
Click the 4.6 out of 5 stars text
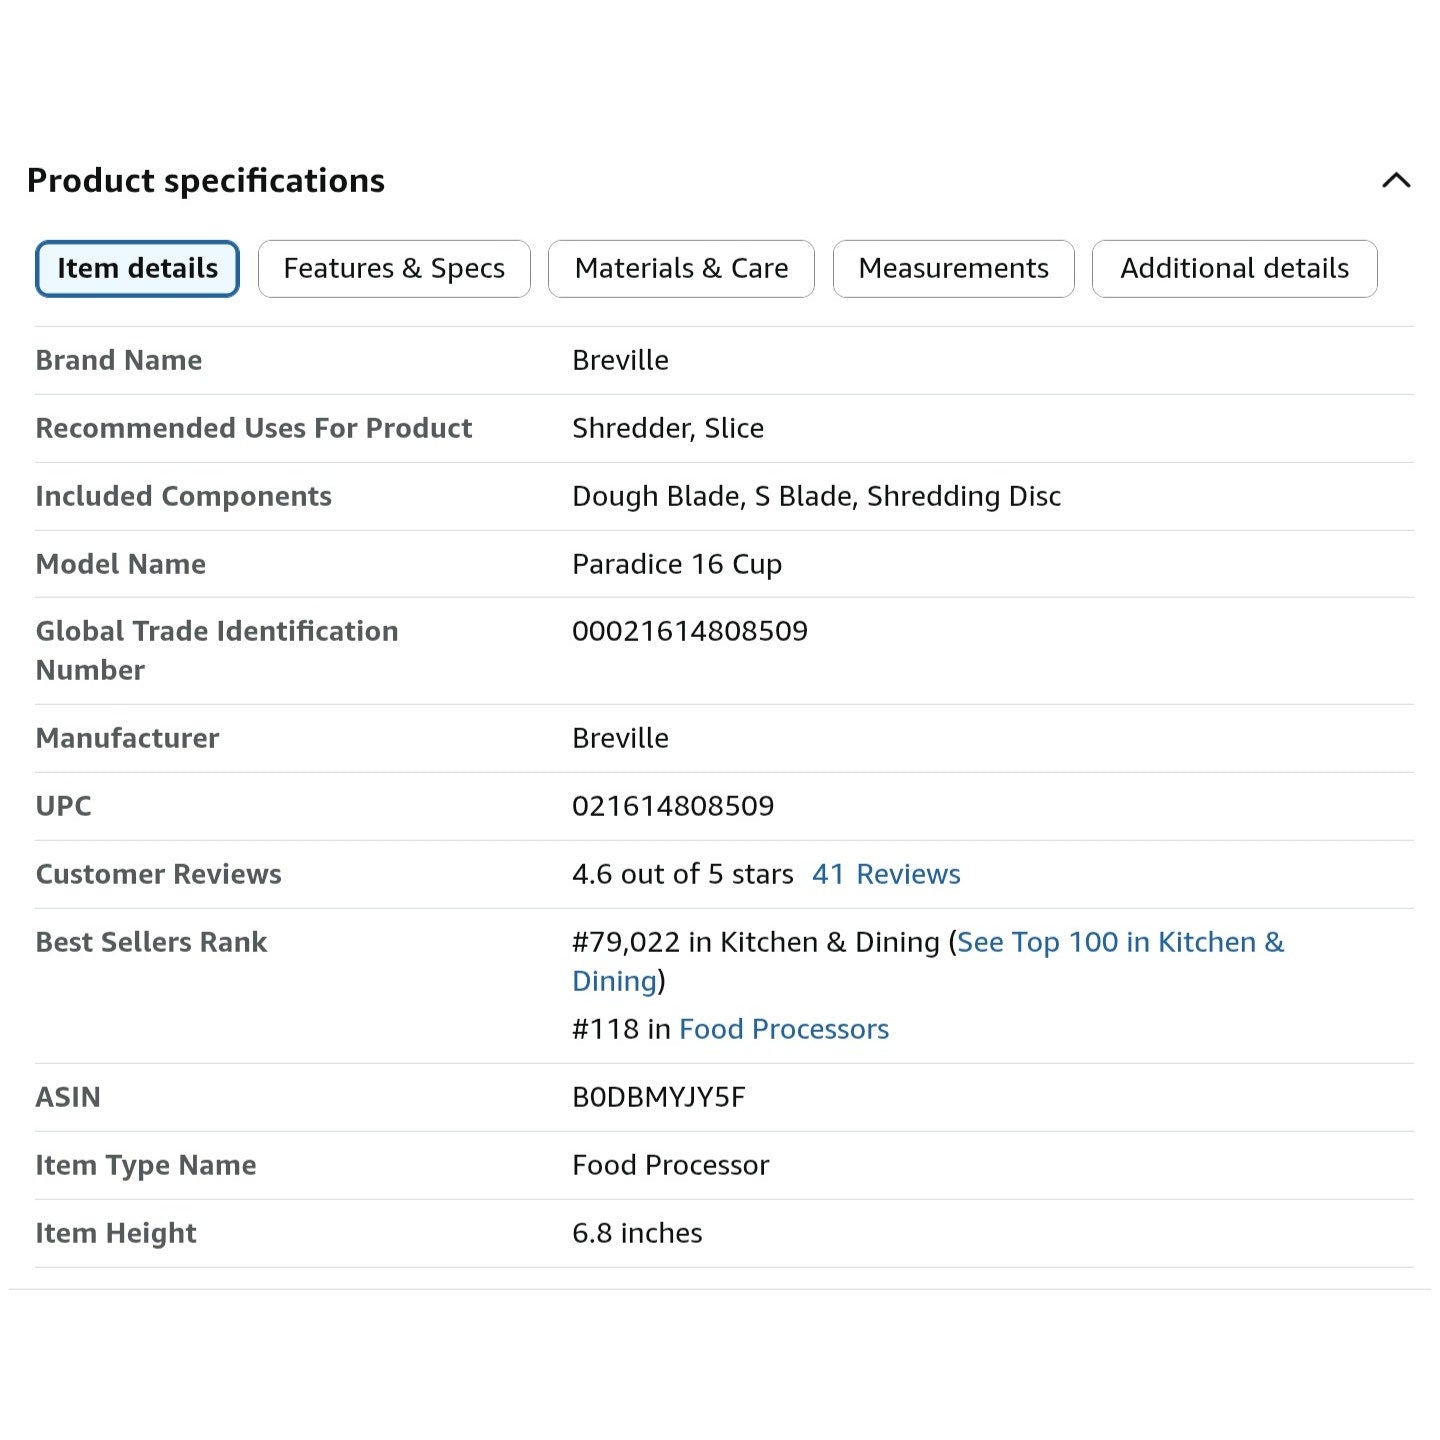682,874
